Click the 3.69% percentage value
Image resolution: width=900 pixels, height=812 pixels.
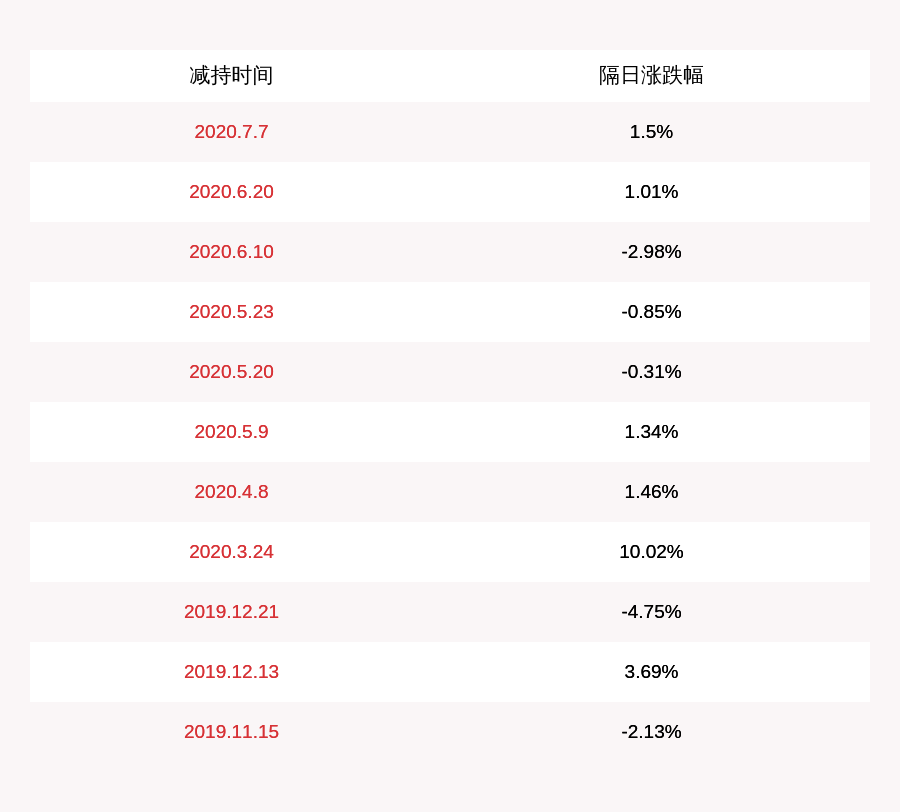651,671
